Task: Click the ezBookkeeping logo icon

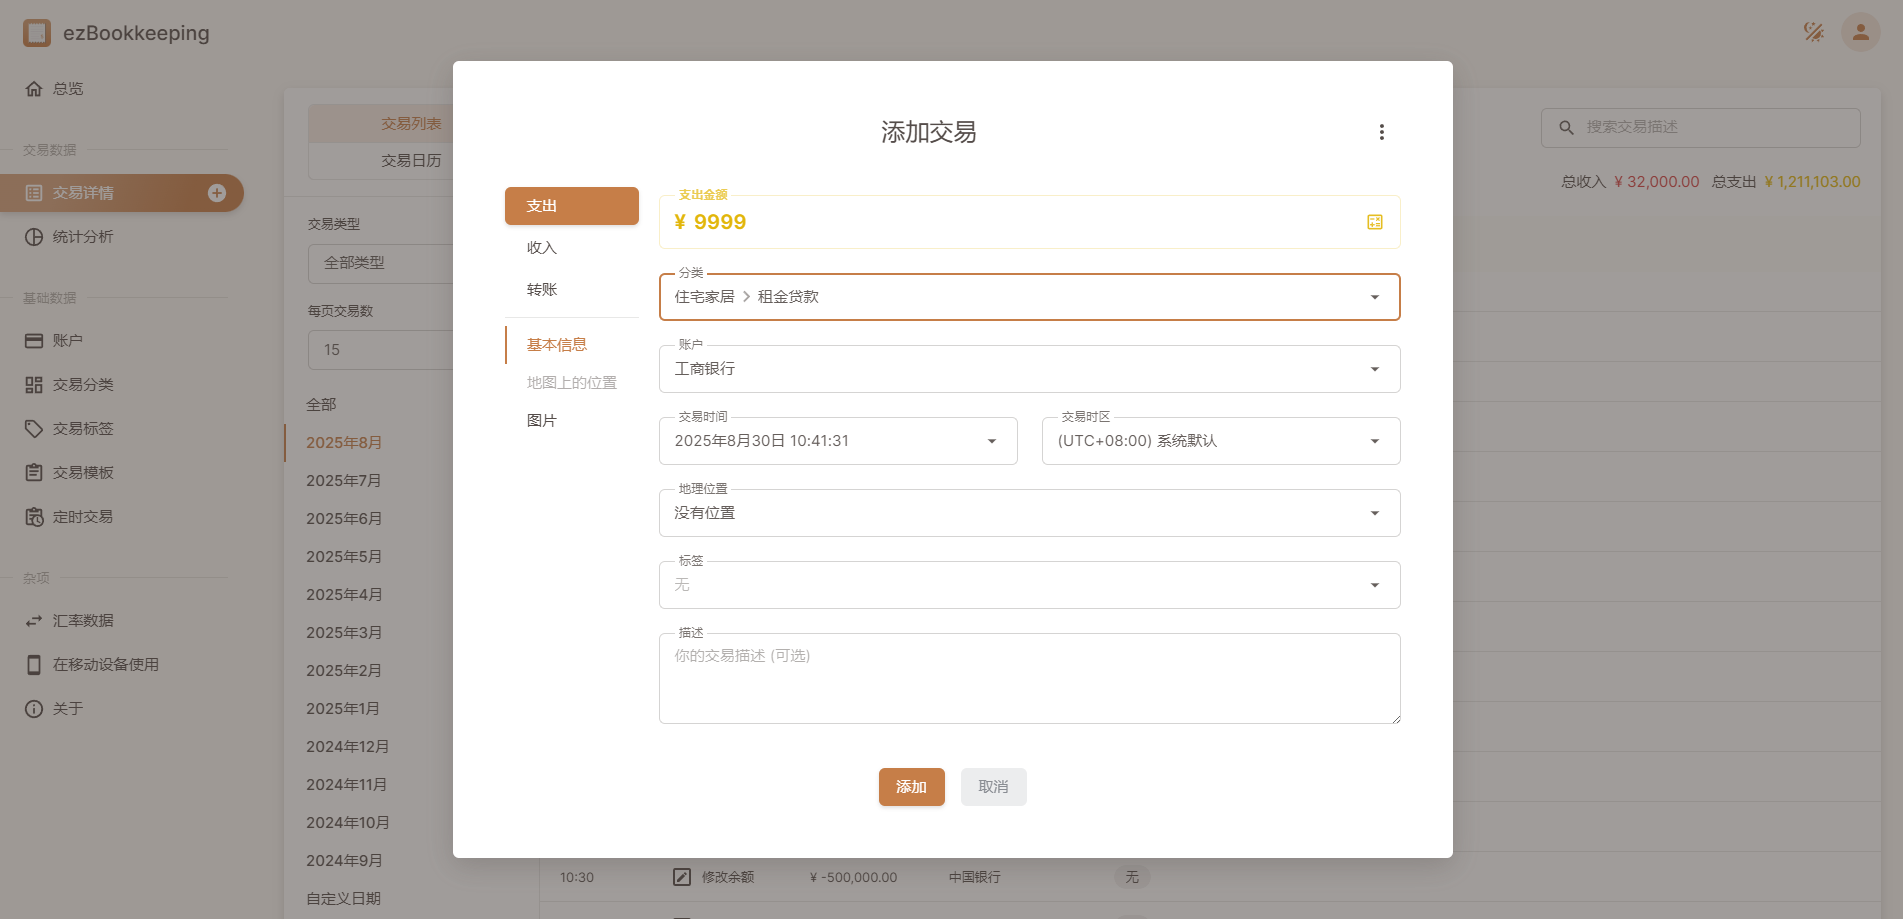Action: point(37,33)
